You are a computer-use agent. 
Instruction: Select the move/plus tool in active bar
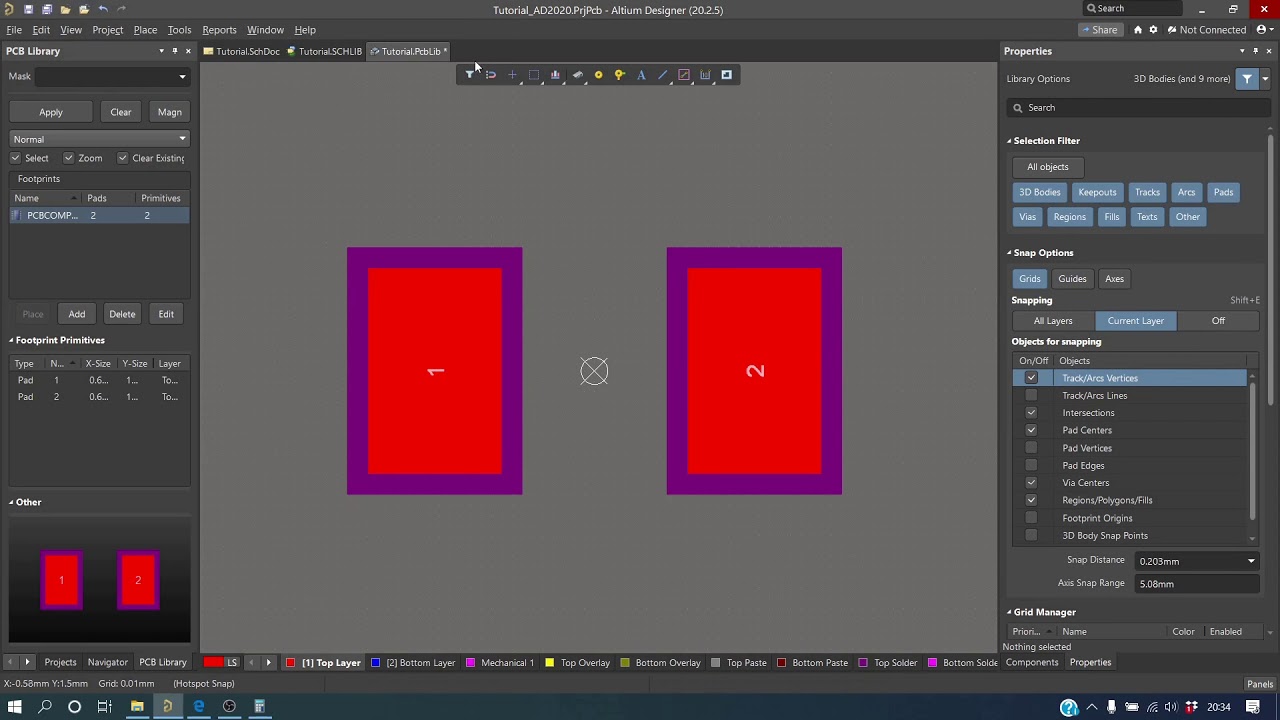tap(512, 75)
